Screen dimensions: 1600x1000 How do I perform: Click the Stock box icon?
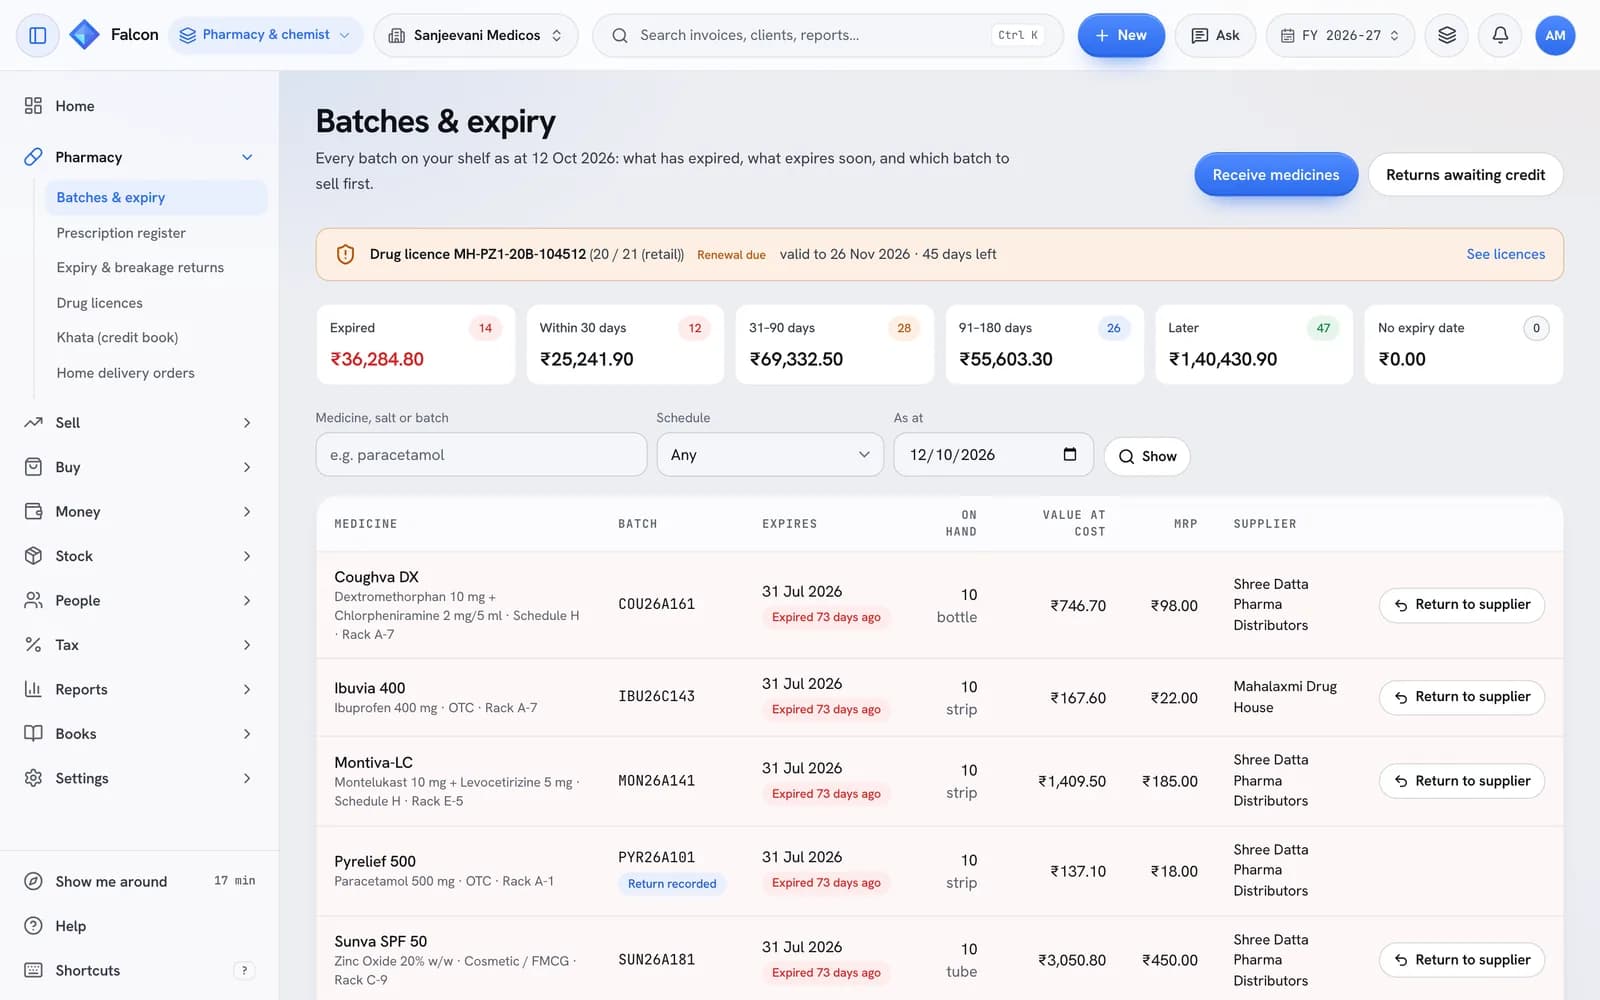[x=33, y=556]
